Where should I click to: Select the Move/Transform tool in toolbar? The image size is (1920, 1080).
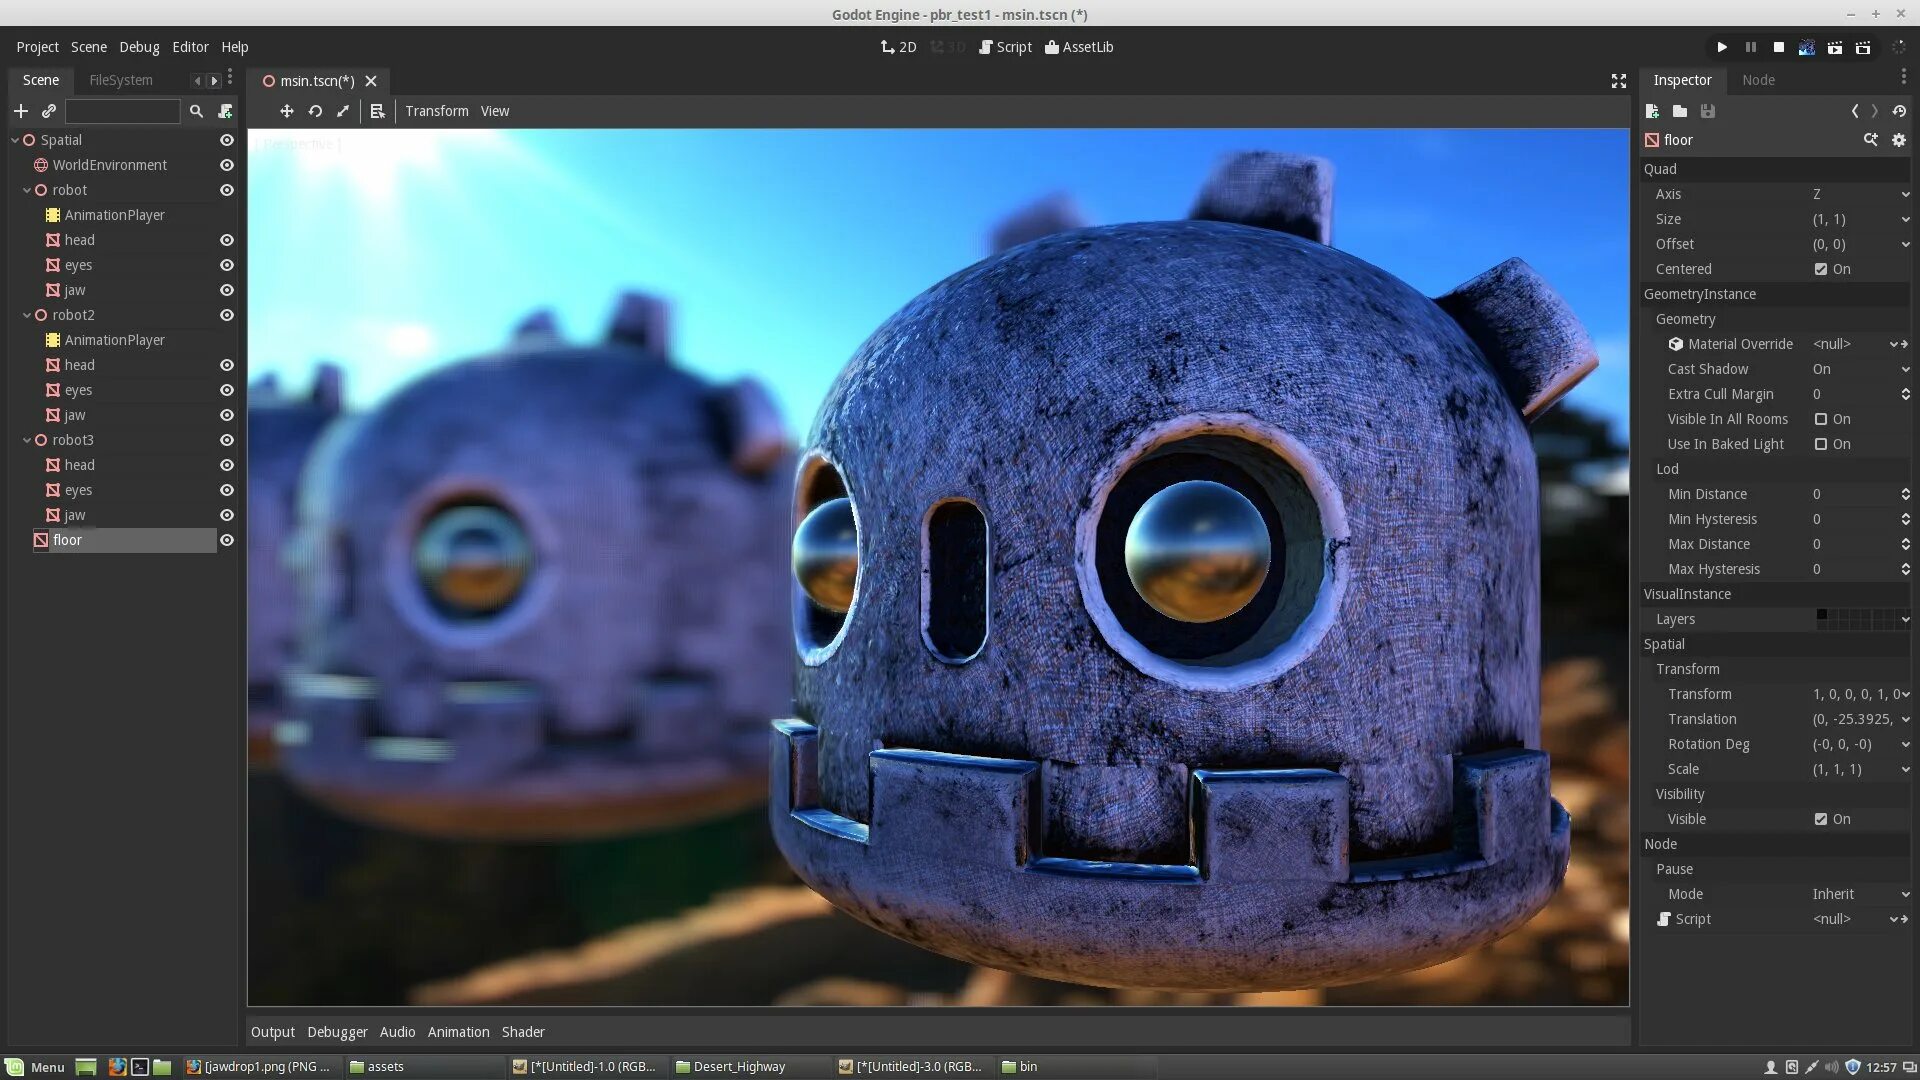tap(286, 111)
